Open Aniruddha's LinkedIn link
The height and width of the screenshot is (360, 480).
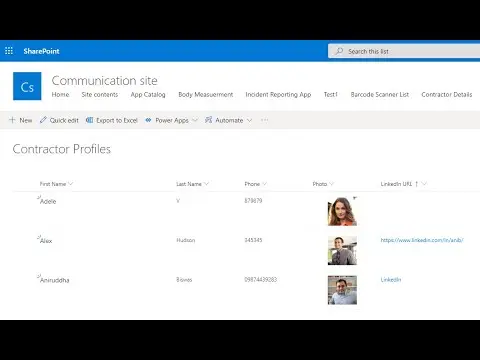[x=391, y=279]
